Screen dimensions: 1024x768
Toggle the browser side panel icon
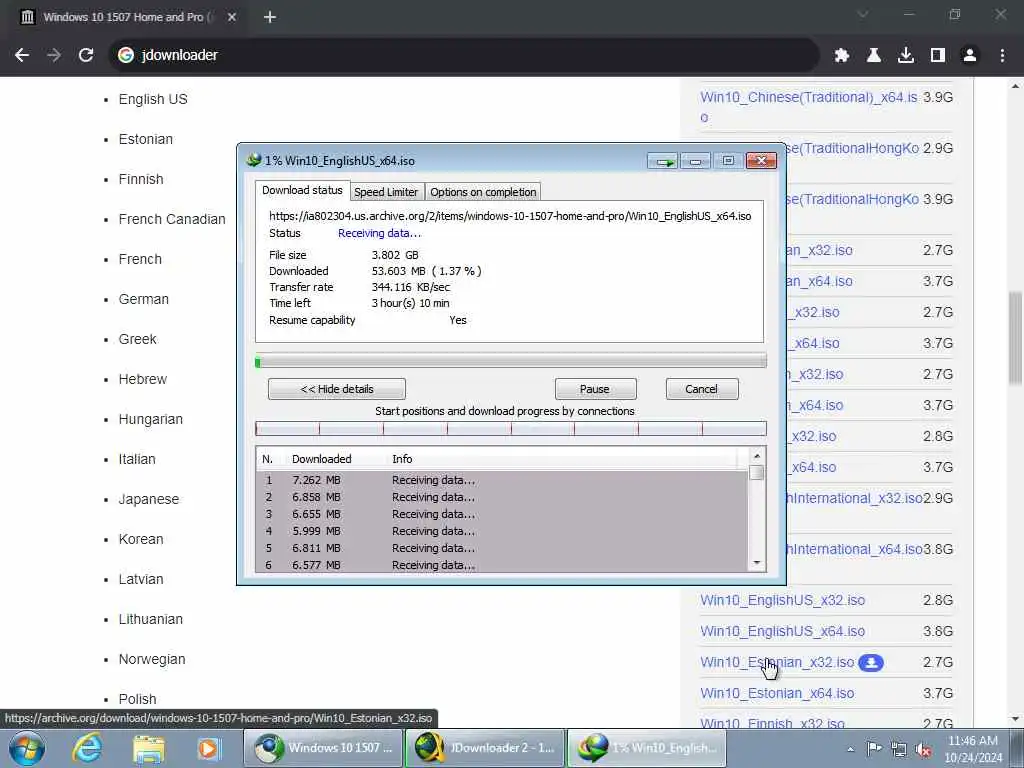point(938,56)
